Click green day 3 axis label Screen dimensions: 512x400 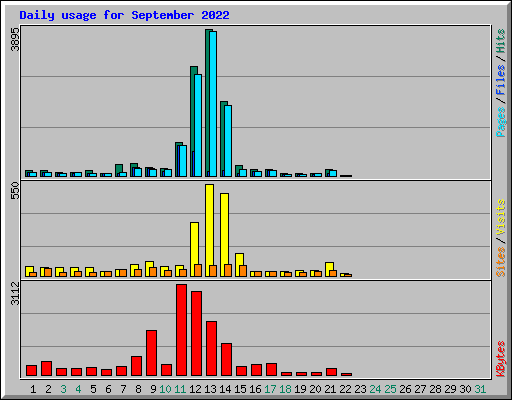[63, 389]
